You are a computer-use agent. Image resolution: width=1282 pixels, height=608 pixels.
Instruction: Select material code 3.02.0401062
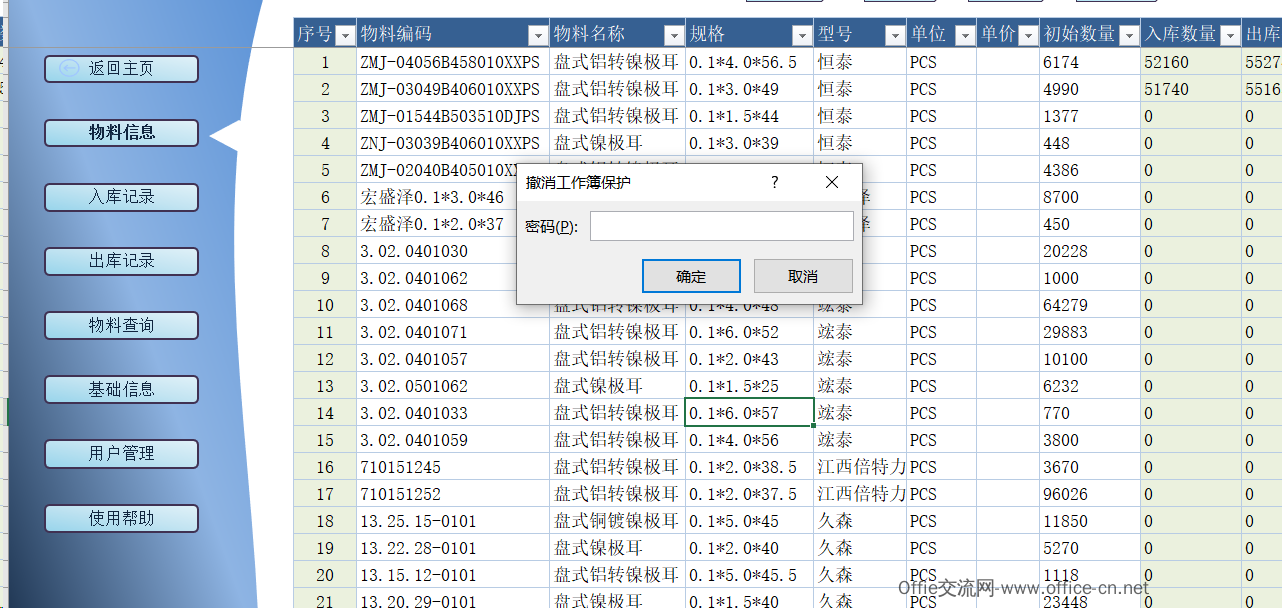click(436, 278)
